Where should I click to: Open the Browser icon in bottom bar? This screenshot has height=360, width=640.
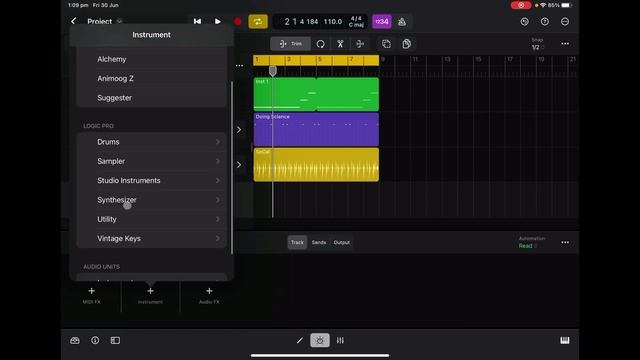coord(75,340)
